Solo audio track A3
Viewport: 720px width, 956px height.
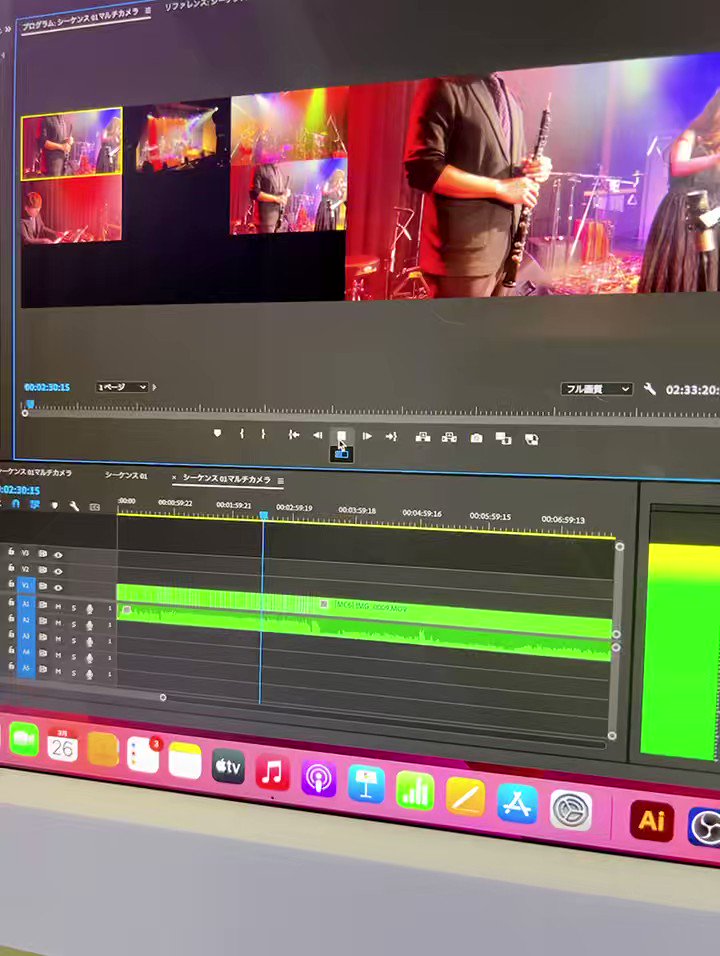pyautogui.click(x=74, y=641)
